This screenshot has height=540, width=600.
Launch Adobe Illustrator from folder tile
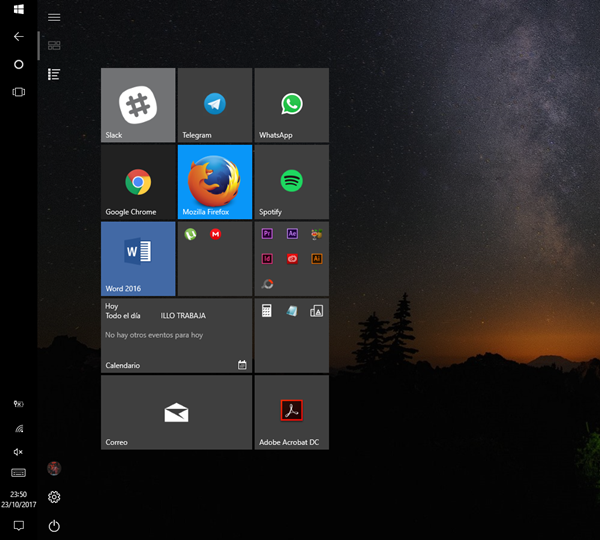pos(317,258)
